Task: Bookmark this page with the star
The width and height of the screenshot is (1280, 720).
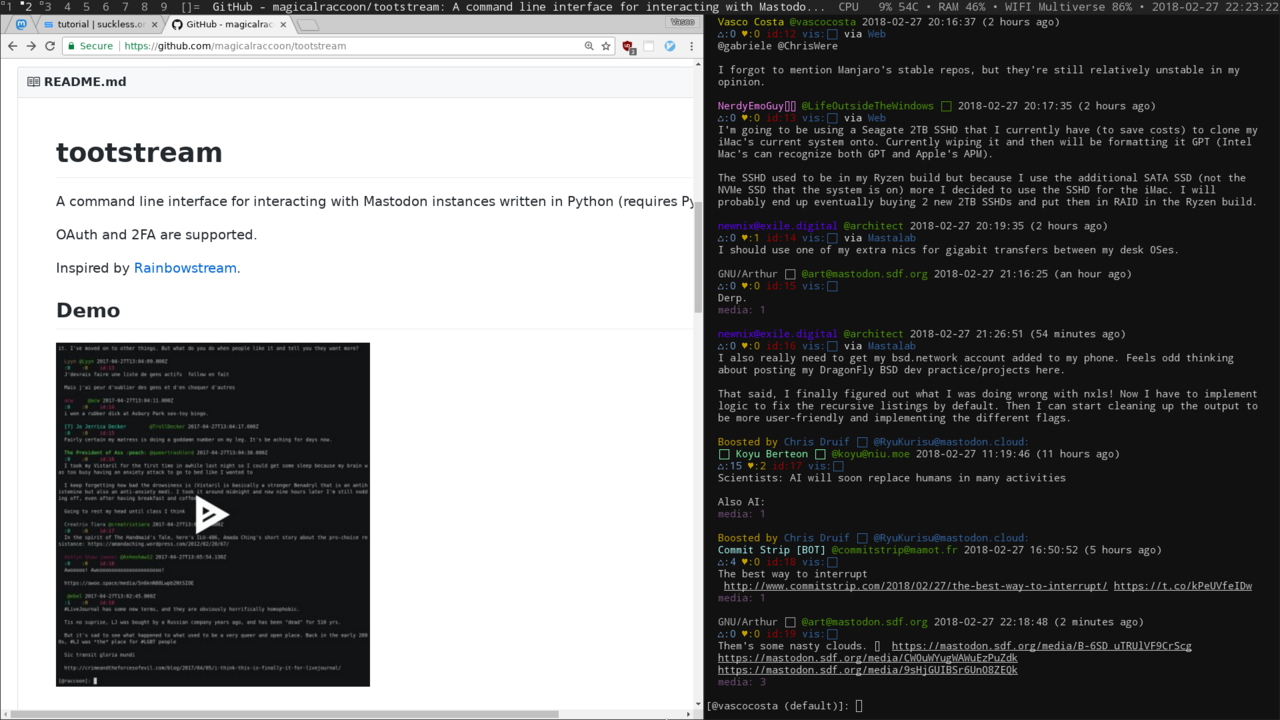Action: click(606, 46)
